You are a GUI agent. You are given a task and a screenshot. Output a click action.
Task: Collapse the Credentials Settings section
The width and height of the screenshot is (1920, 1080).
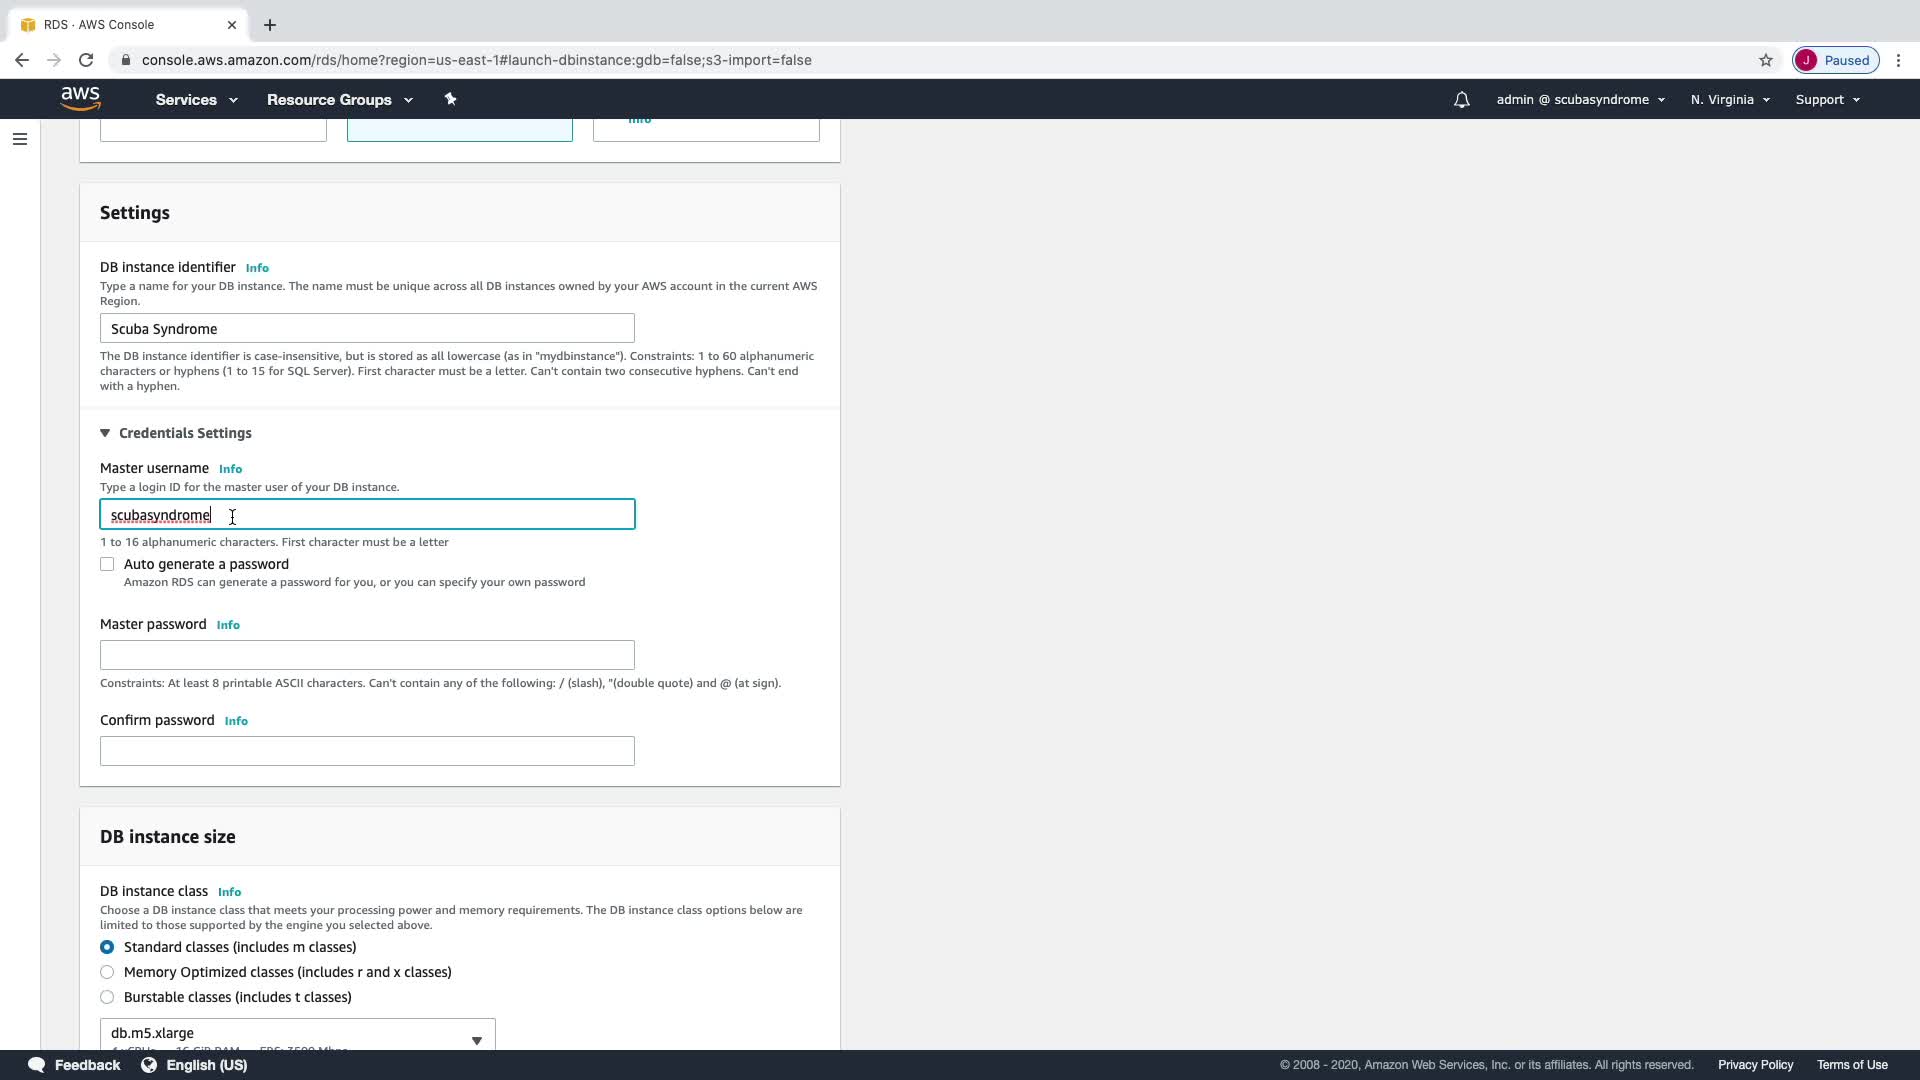click(105, 433)
